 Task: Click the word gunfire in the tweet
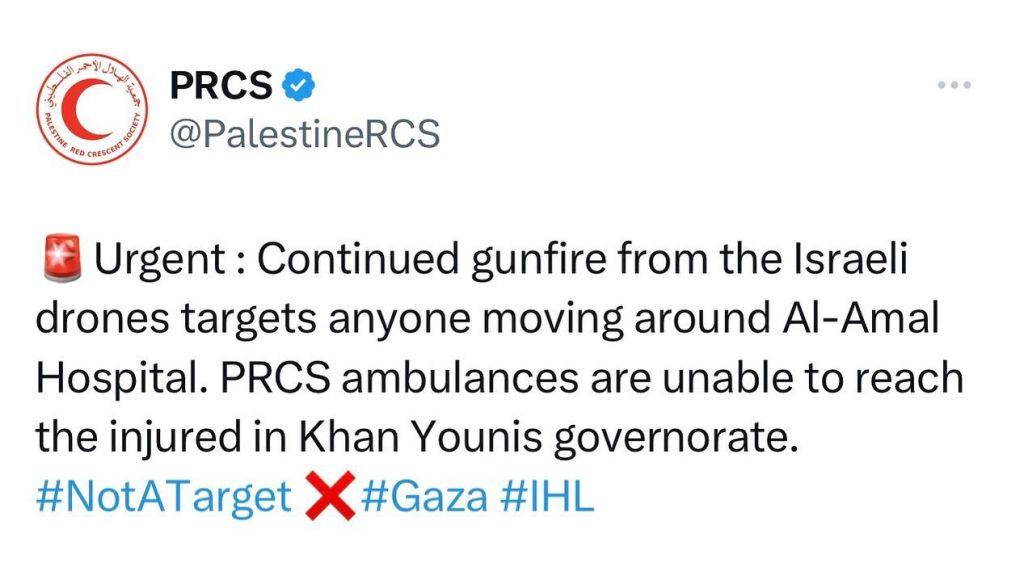tap(539, 260)
